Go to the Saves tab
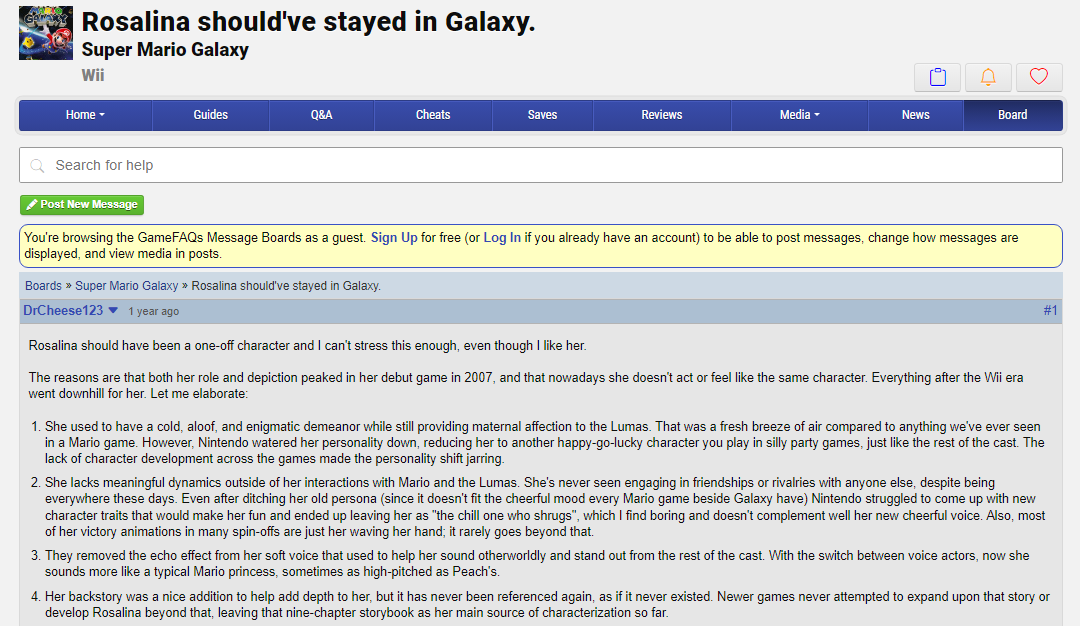The image size is (1080, 626). click(543, 115)
